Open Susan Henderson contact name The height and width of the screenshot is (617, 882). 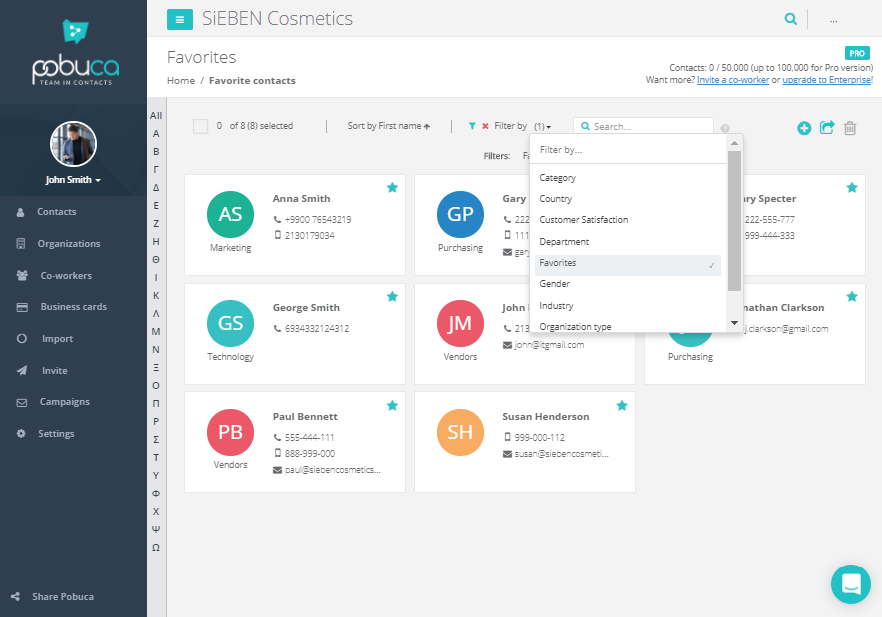point(546,417)
